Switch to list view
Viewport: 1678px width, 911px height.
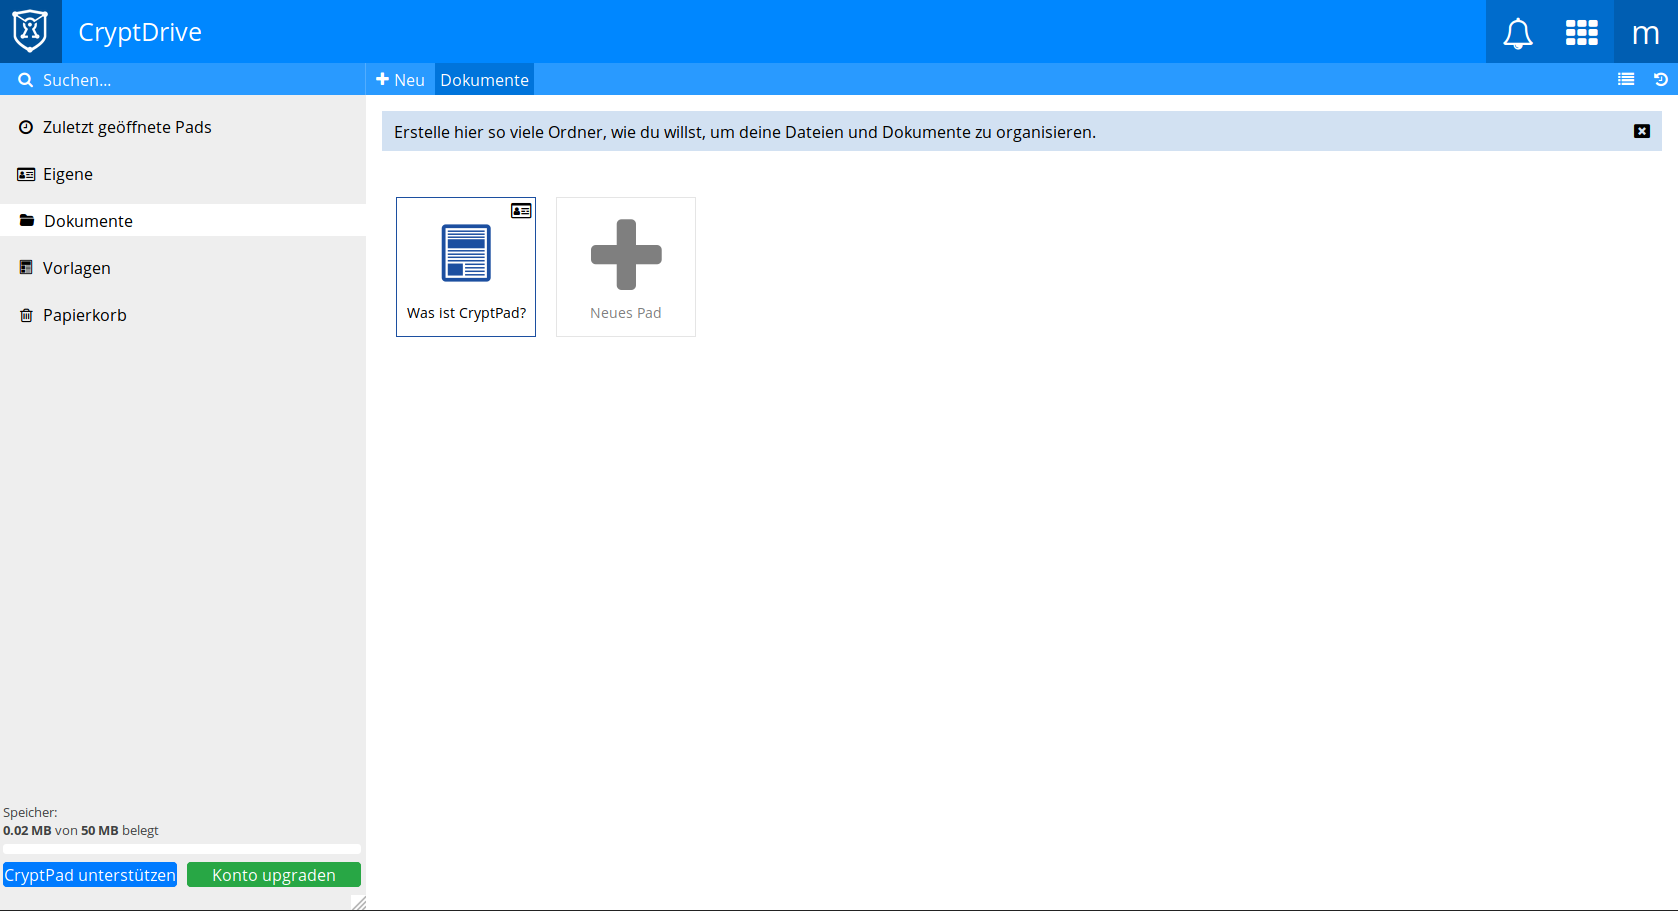tap(1626, 79)
